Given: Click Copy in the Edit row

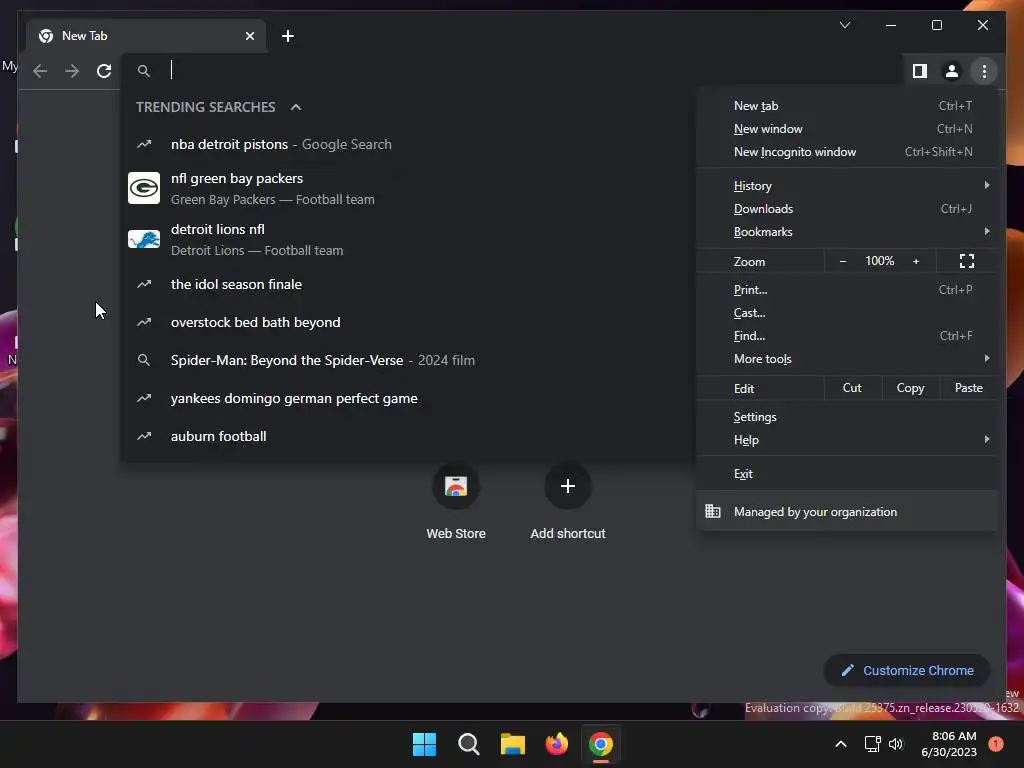Looking at the screenshot, I should tap(910, 388).
